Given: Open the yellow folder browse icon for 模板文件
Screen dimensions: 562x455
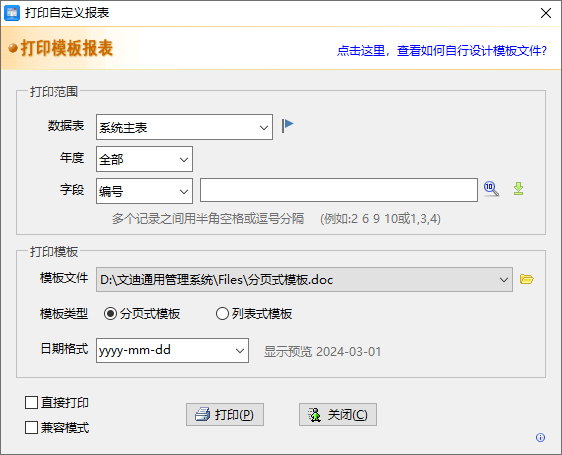Looking at the screenshot, I should [527, 279].
